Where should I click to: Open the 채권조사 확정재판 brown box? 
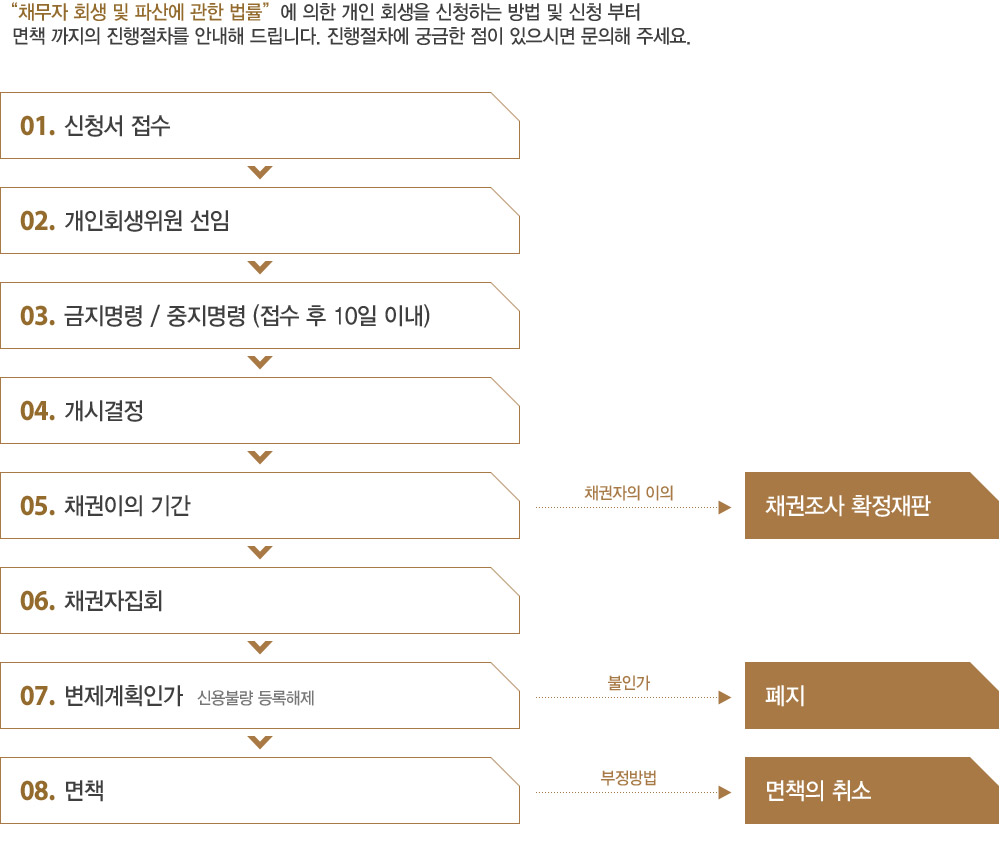coord(872,506)
